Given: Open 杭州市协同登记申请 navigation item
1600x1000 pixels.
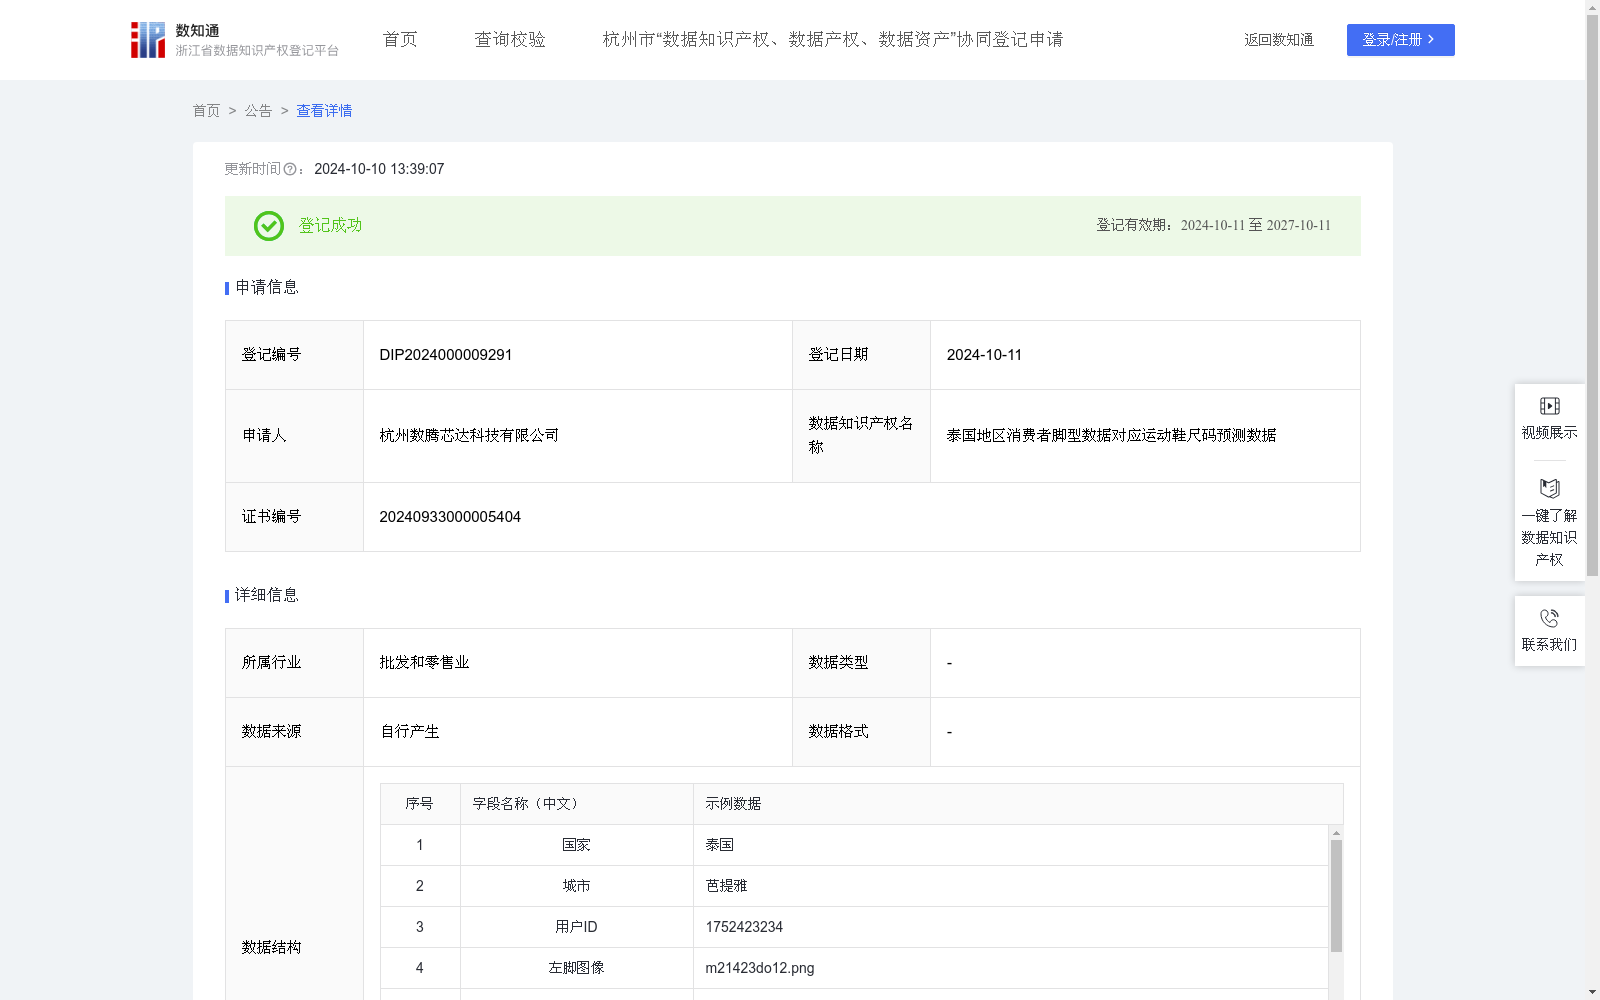Looking at the screenshot, I should (x=832, y=40).
